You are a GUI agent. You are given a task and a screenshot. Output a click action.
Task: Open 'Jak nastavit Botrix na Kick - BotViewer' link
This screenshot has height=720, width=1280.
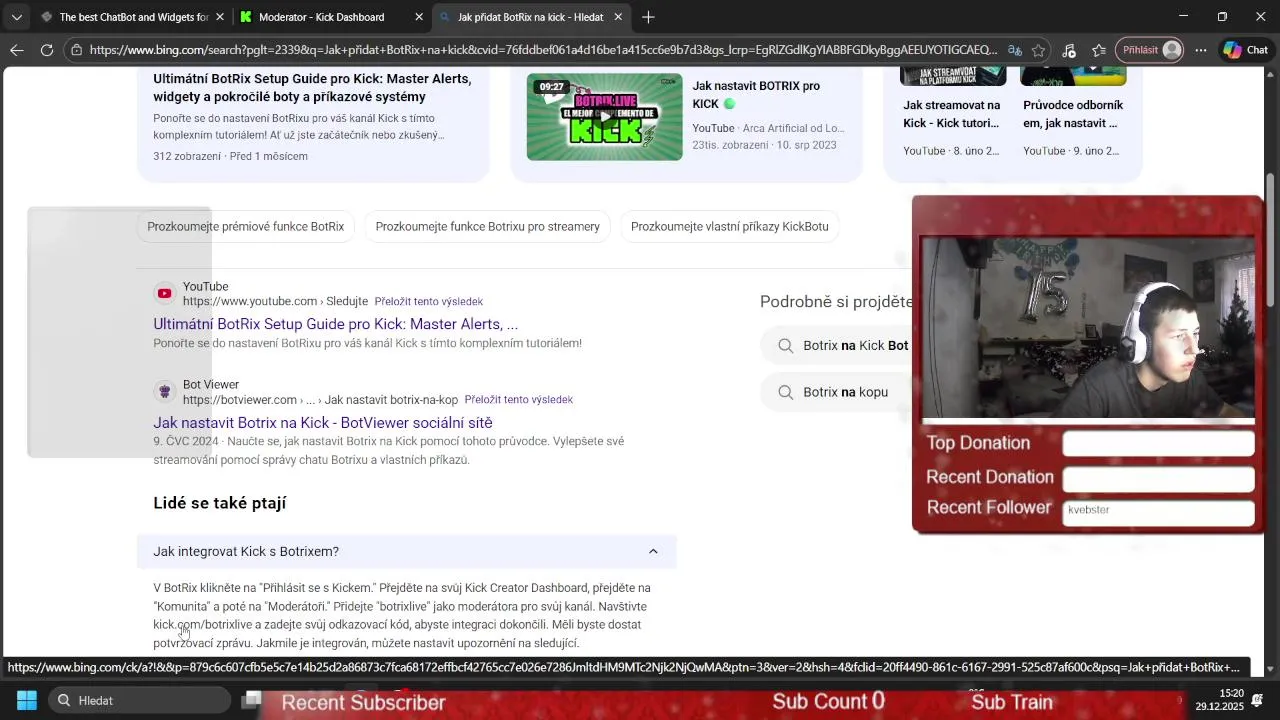point(323,422)
